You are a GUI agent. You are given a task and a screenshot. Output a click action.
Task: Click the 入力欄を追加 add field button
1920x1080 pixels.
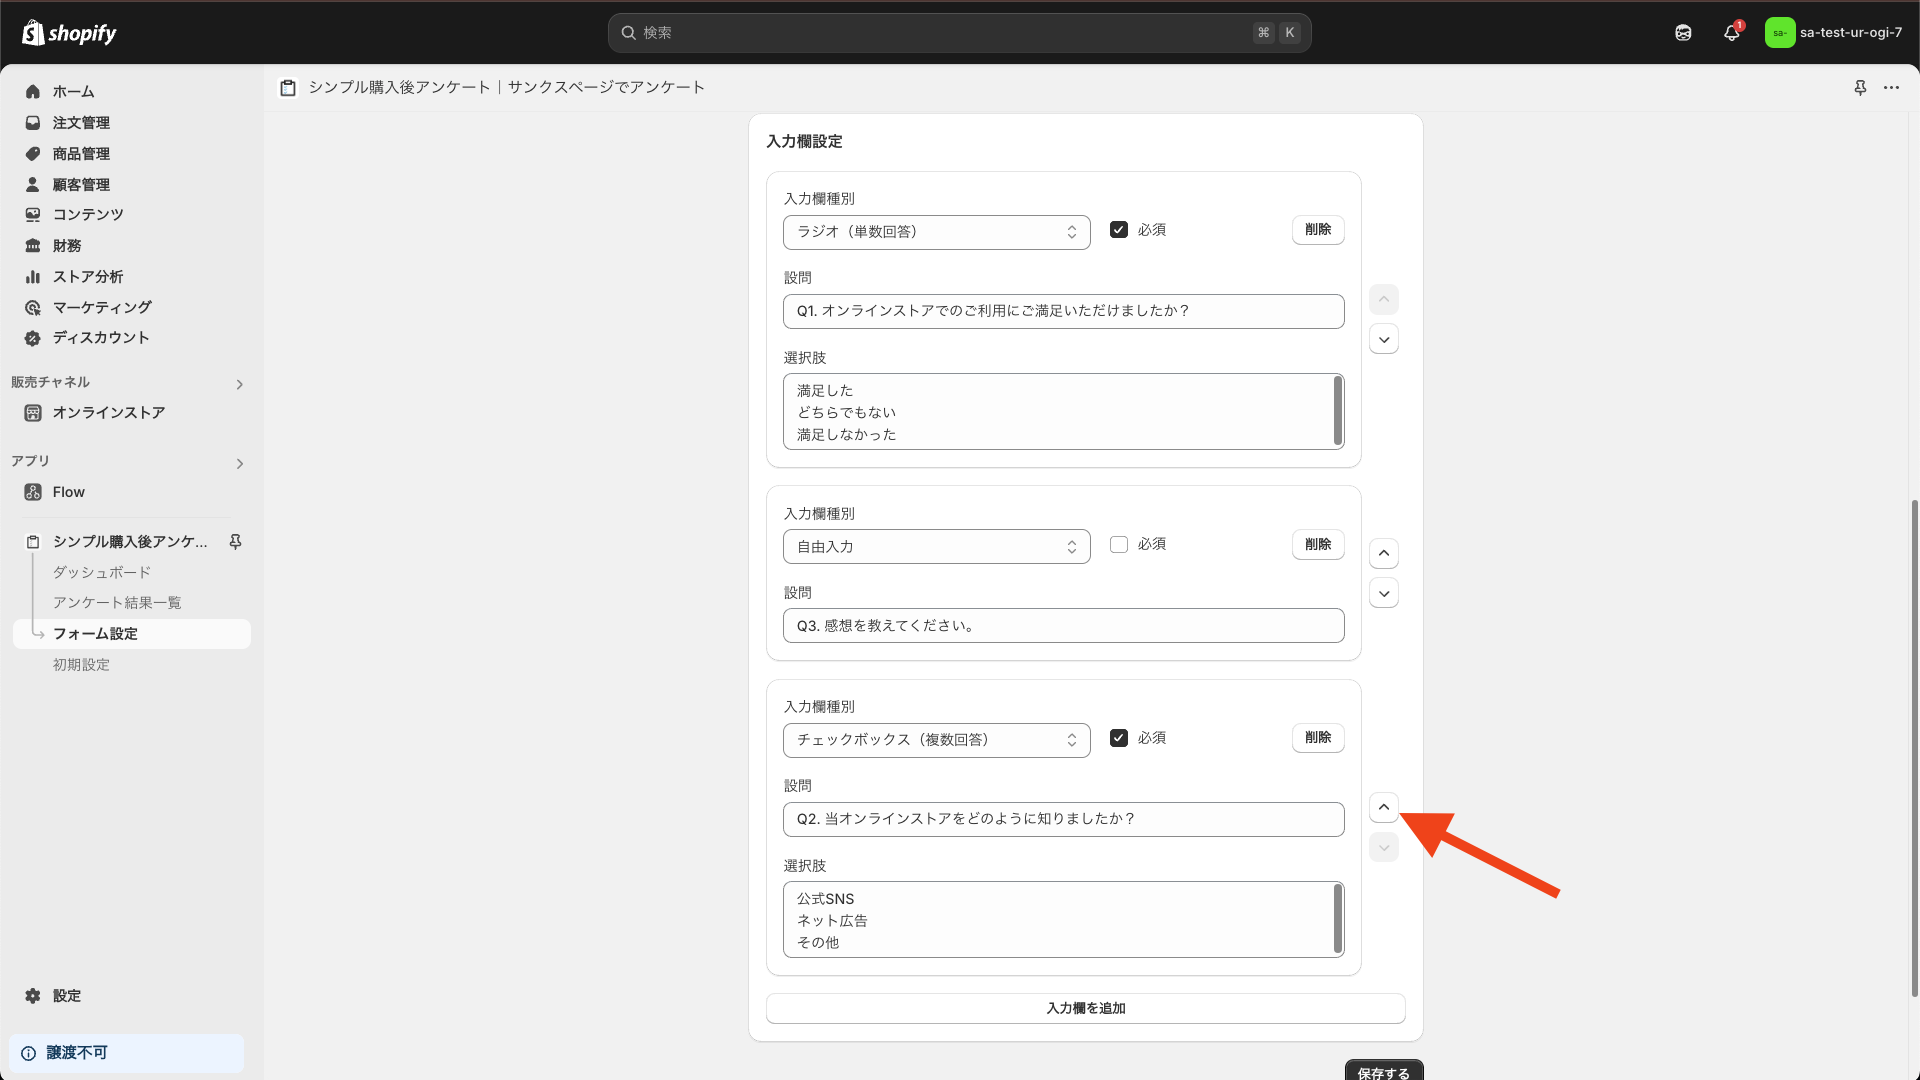[x=1085, y=1008]
